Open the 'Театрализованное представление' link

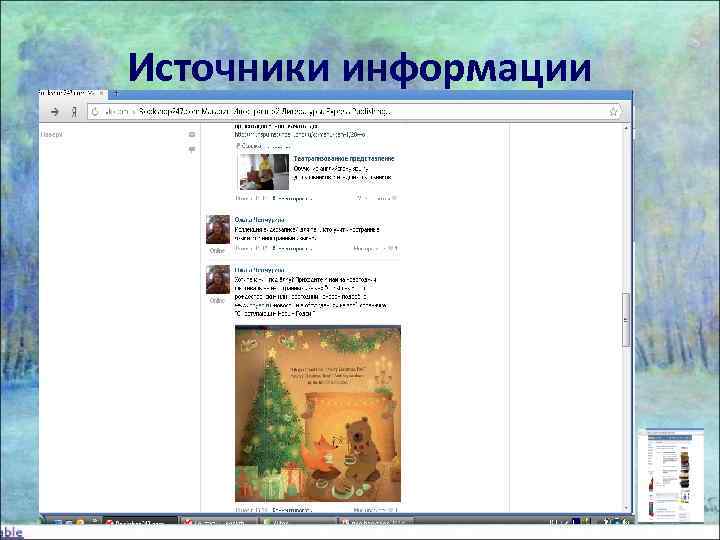pos(343,158)
